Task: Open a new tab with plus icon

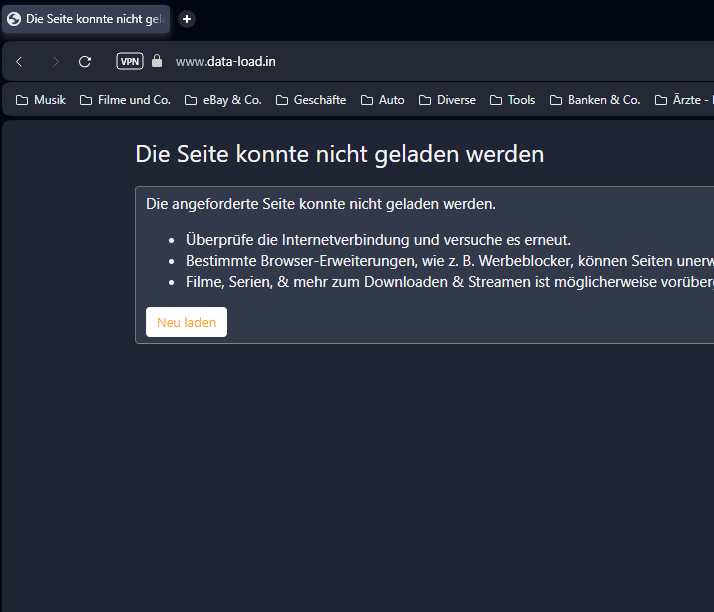Action: coord(187,19)
